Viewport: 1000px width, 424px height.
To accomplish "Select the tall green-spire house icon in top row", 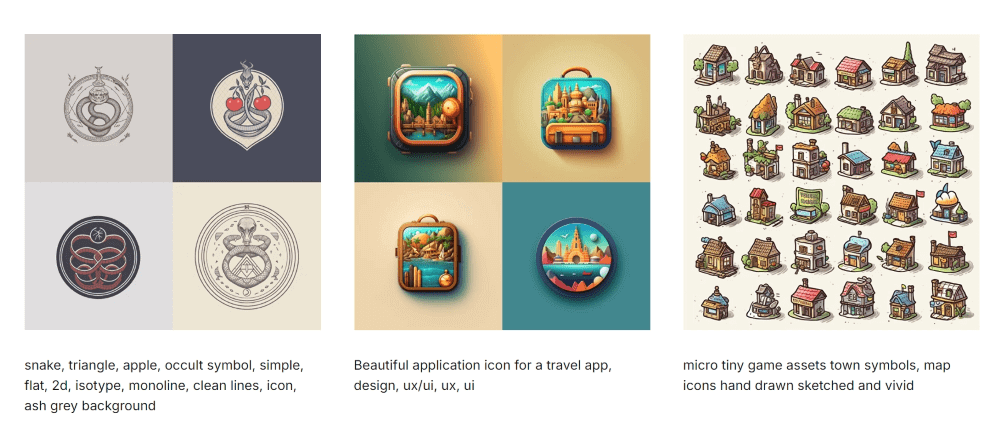I will click(900, 66).
